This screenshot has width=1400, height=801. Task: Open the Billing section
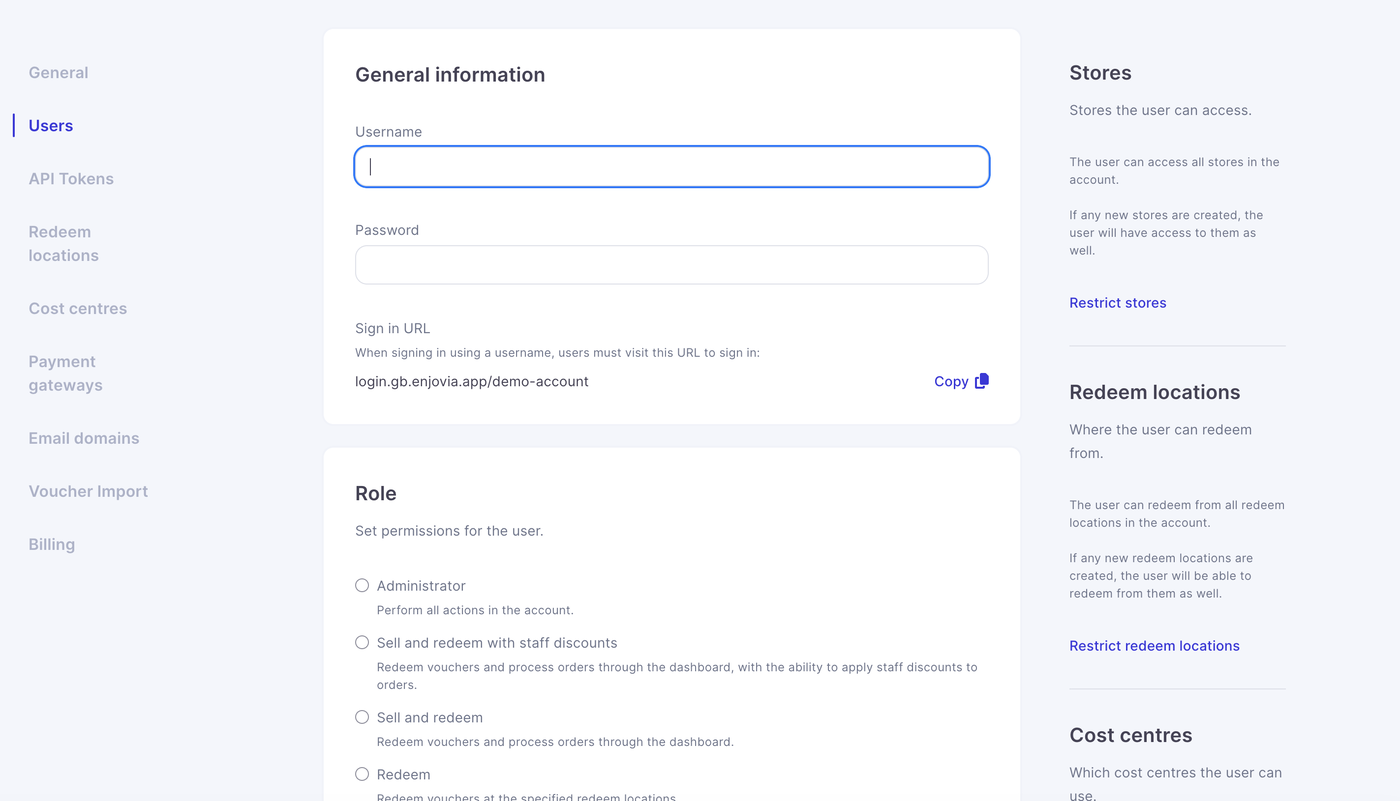click(x=52, y=545)
